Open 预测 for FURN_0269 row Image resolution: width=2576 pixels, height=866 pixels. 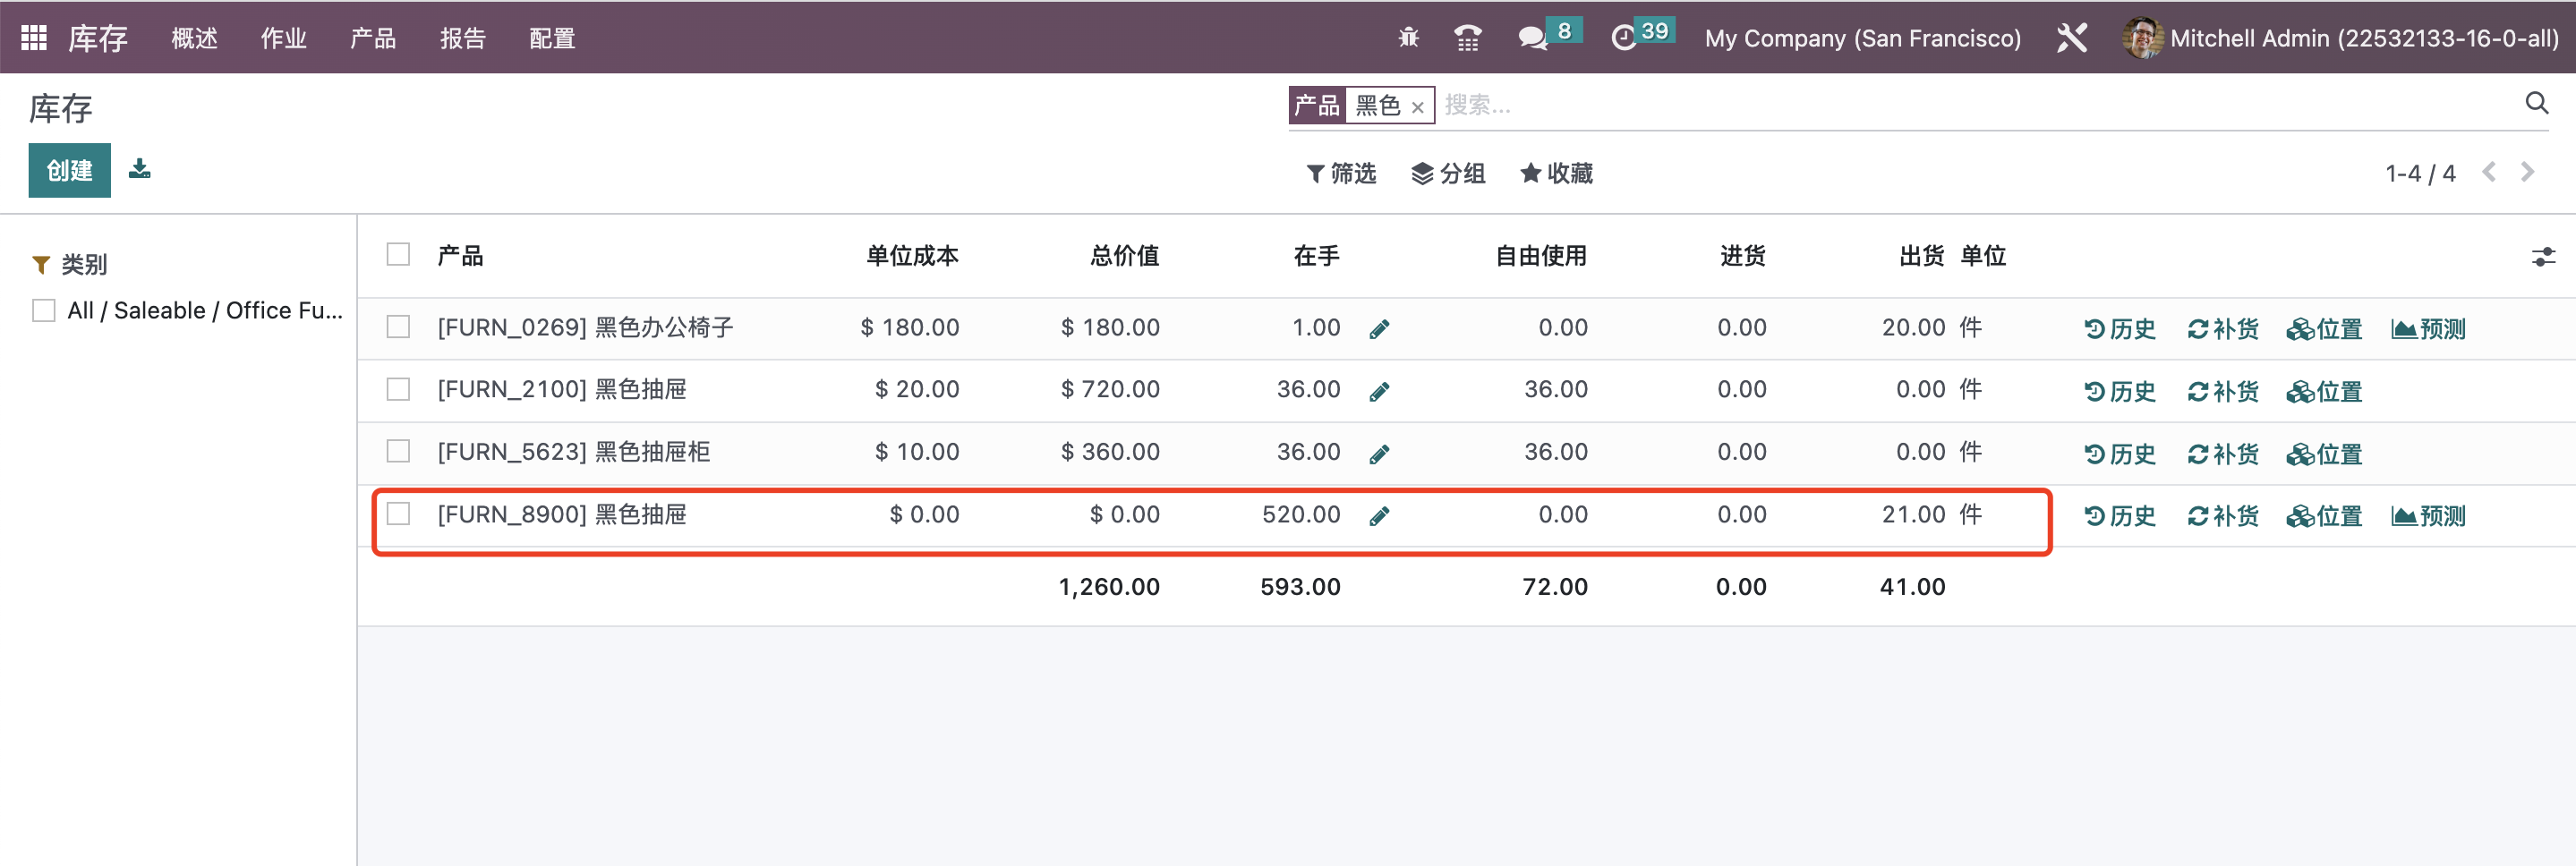pyautogui.click(x=2428, y=329)
